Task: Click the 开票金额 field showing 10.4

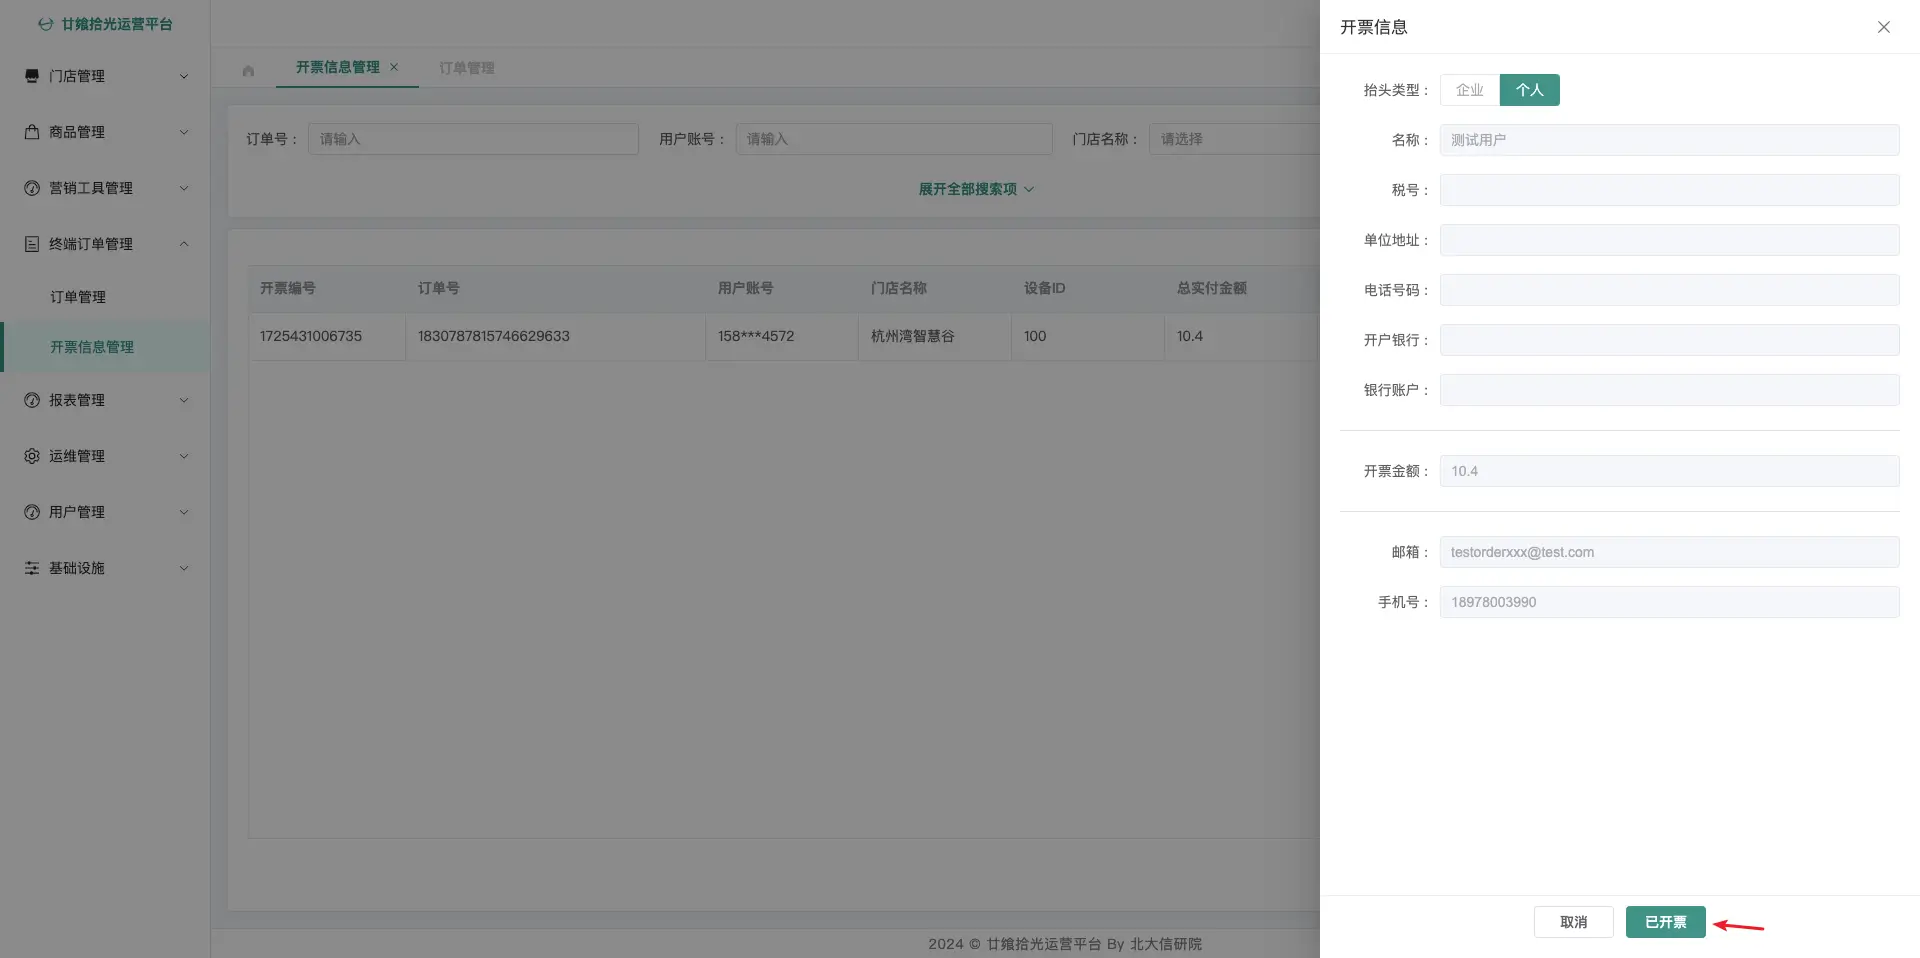Action: [1670, 471]
